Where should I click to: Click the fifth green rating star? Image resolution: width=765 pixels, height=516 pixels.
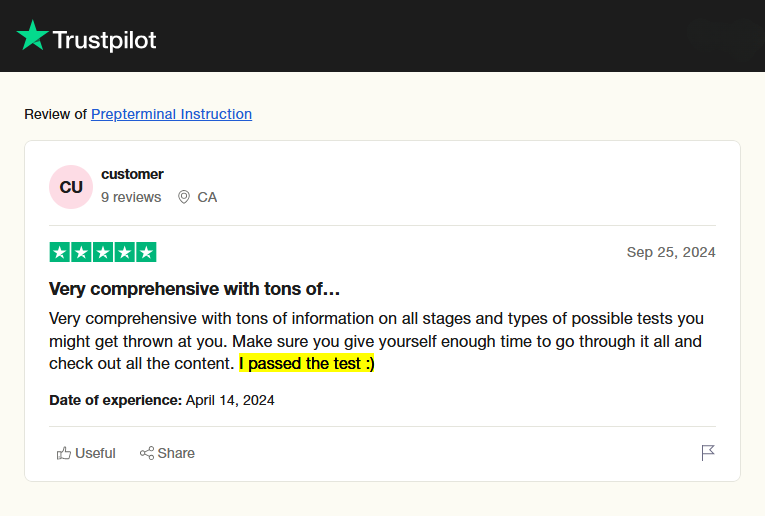(x=146, y=252)
